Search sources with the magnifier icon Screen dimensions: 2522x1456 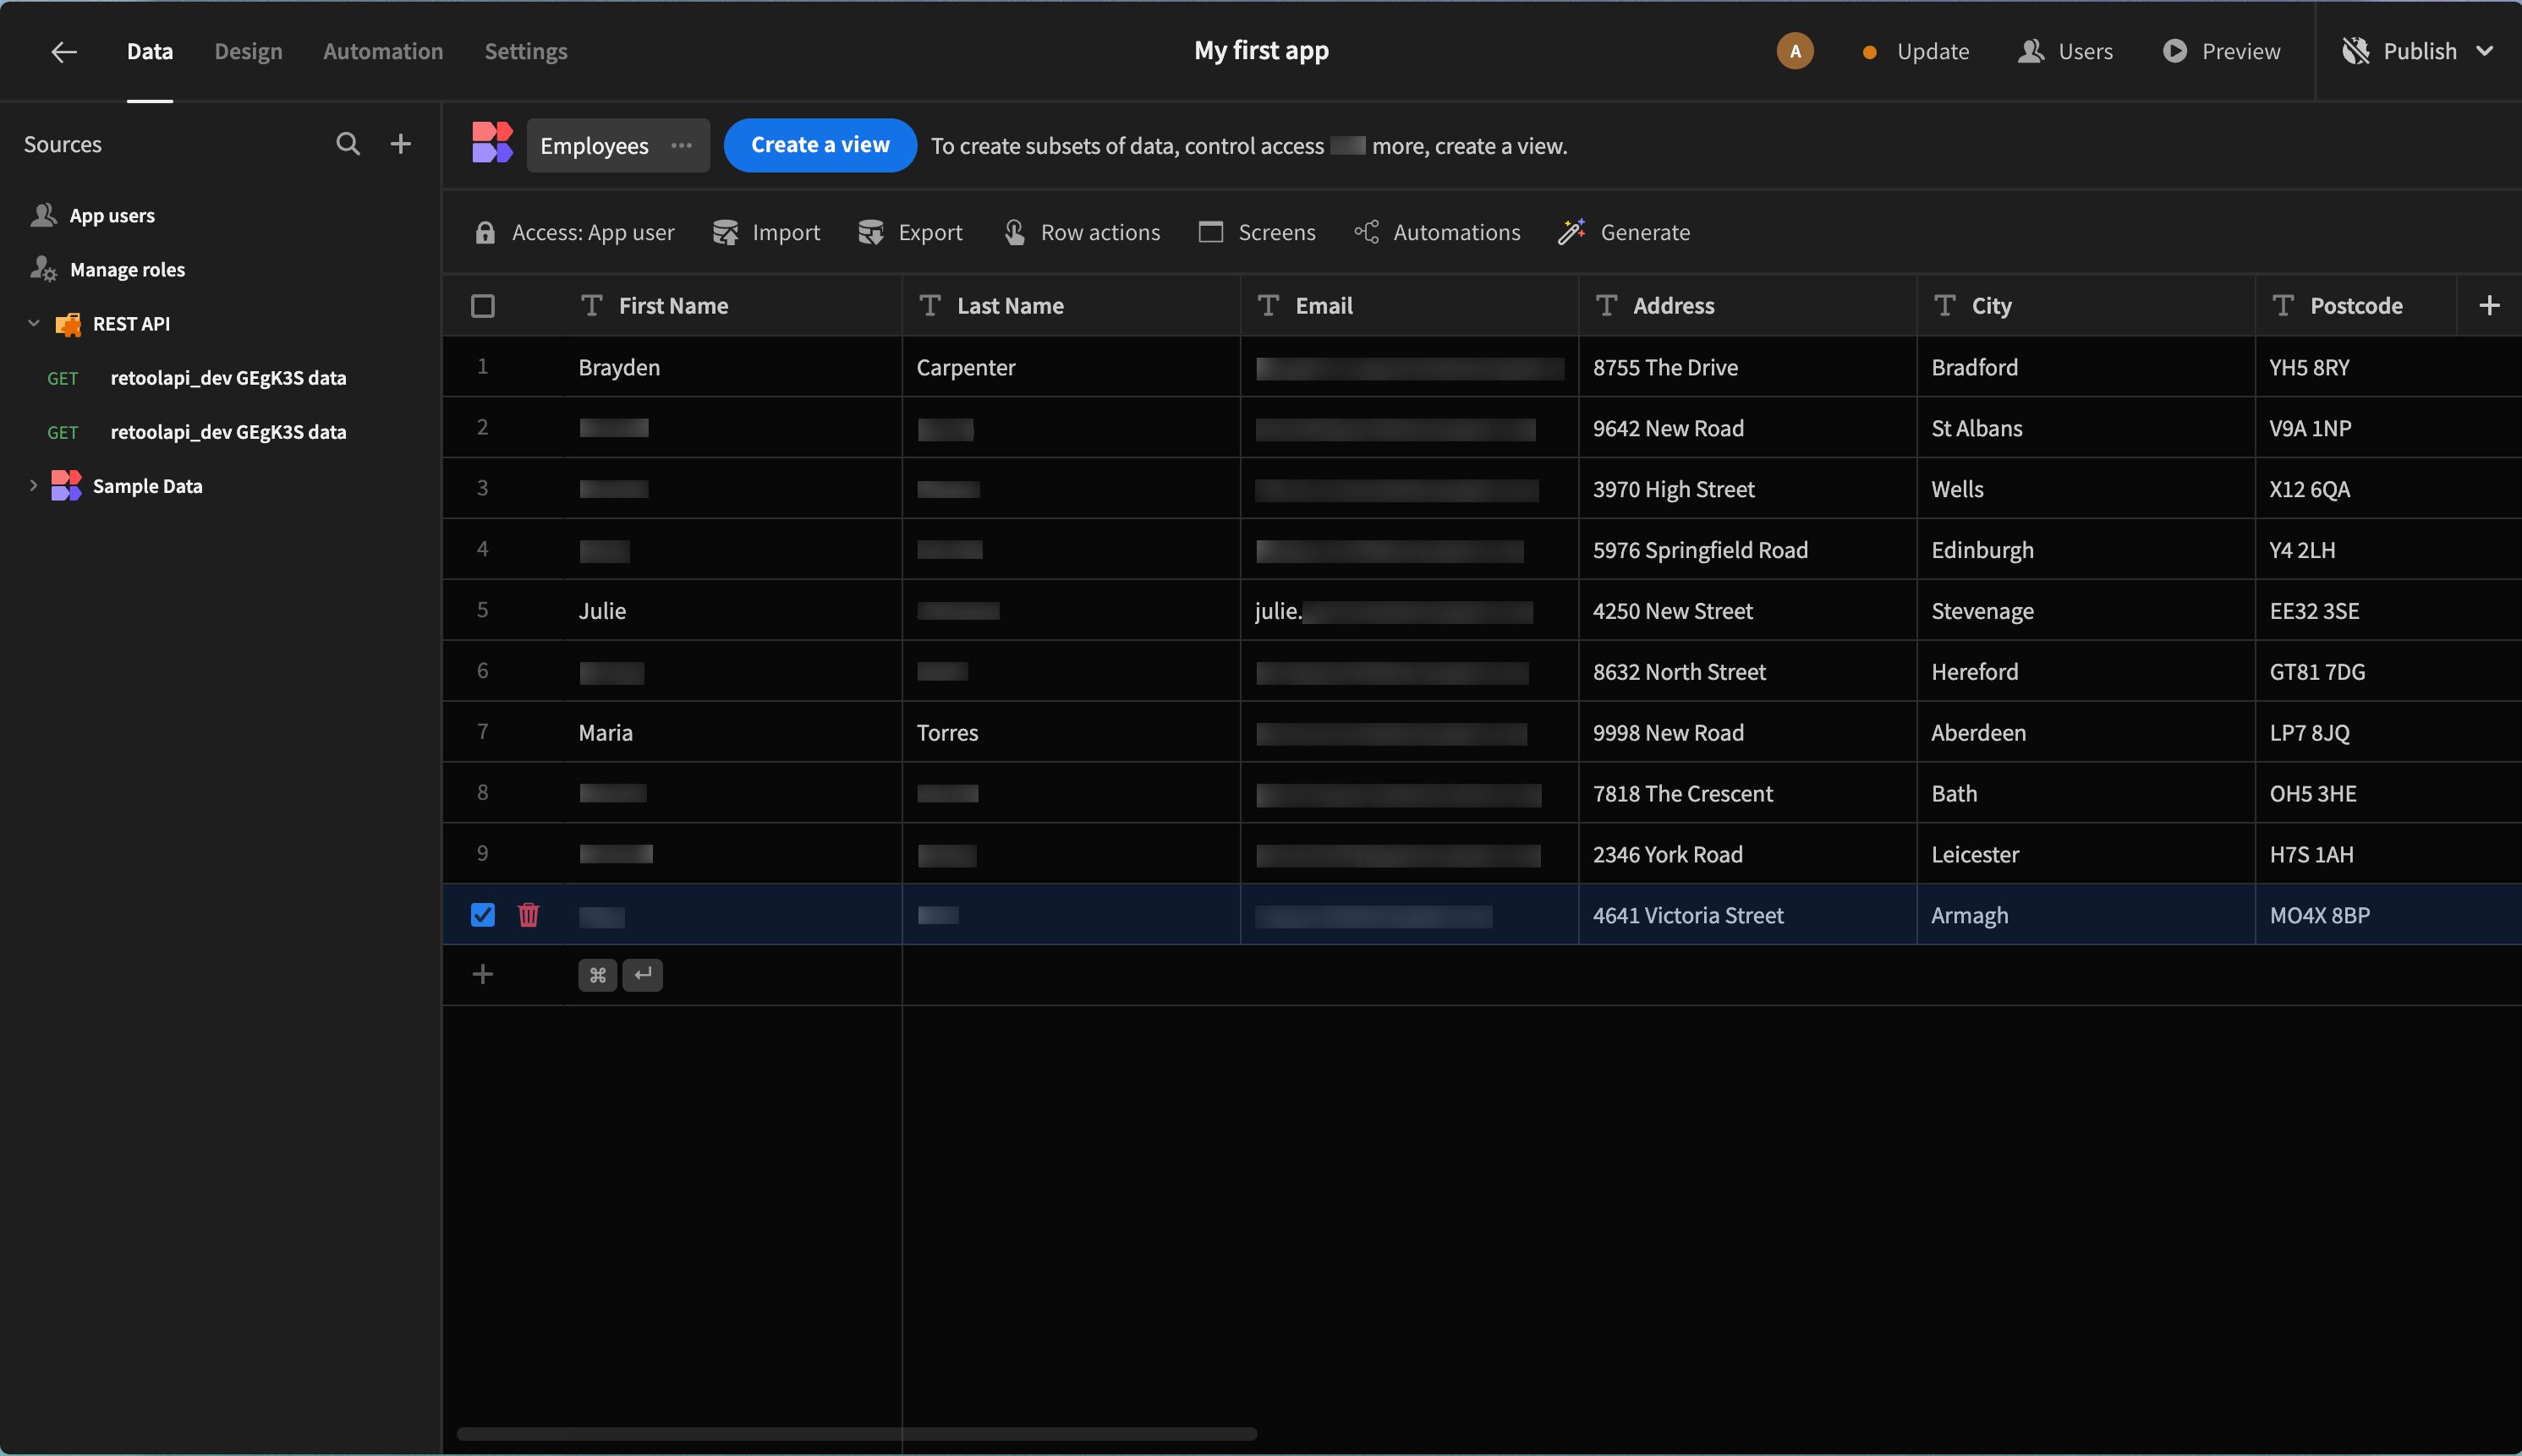[347, 144]
